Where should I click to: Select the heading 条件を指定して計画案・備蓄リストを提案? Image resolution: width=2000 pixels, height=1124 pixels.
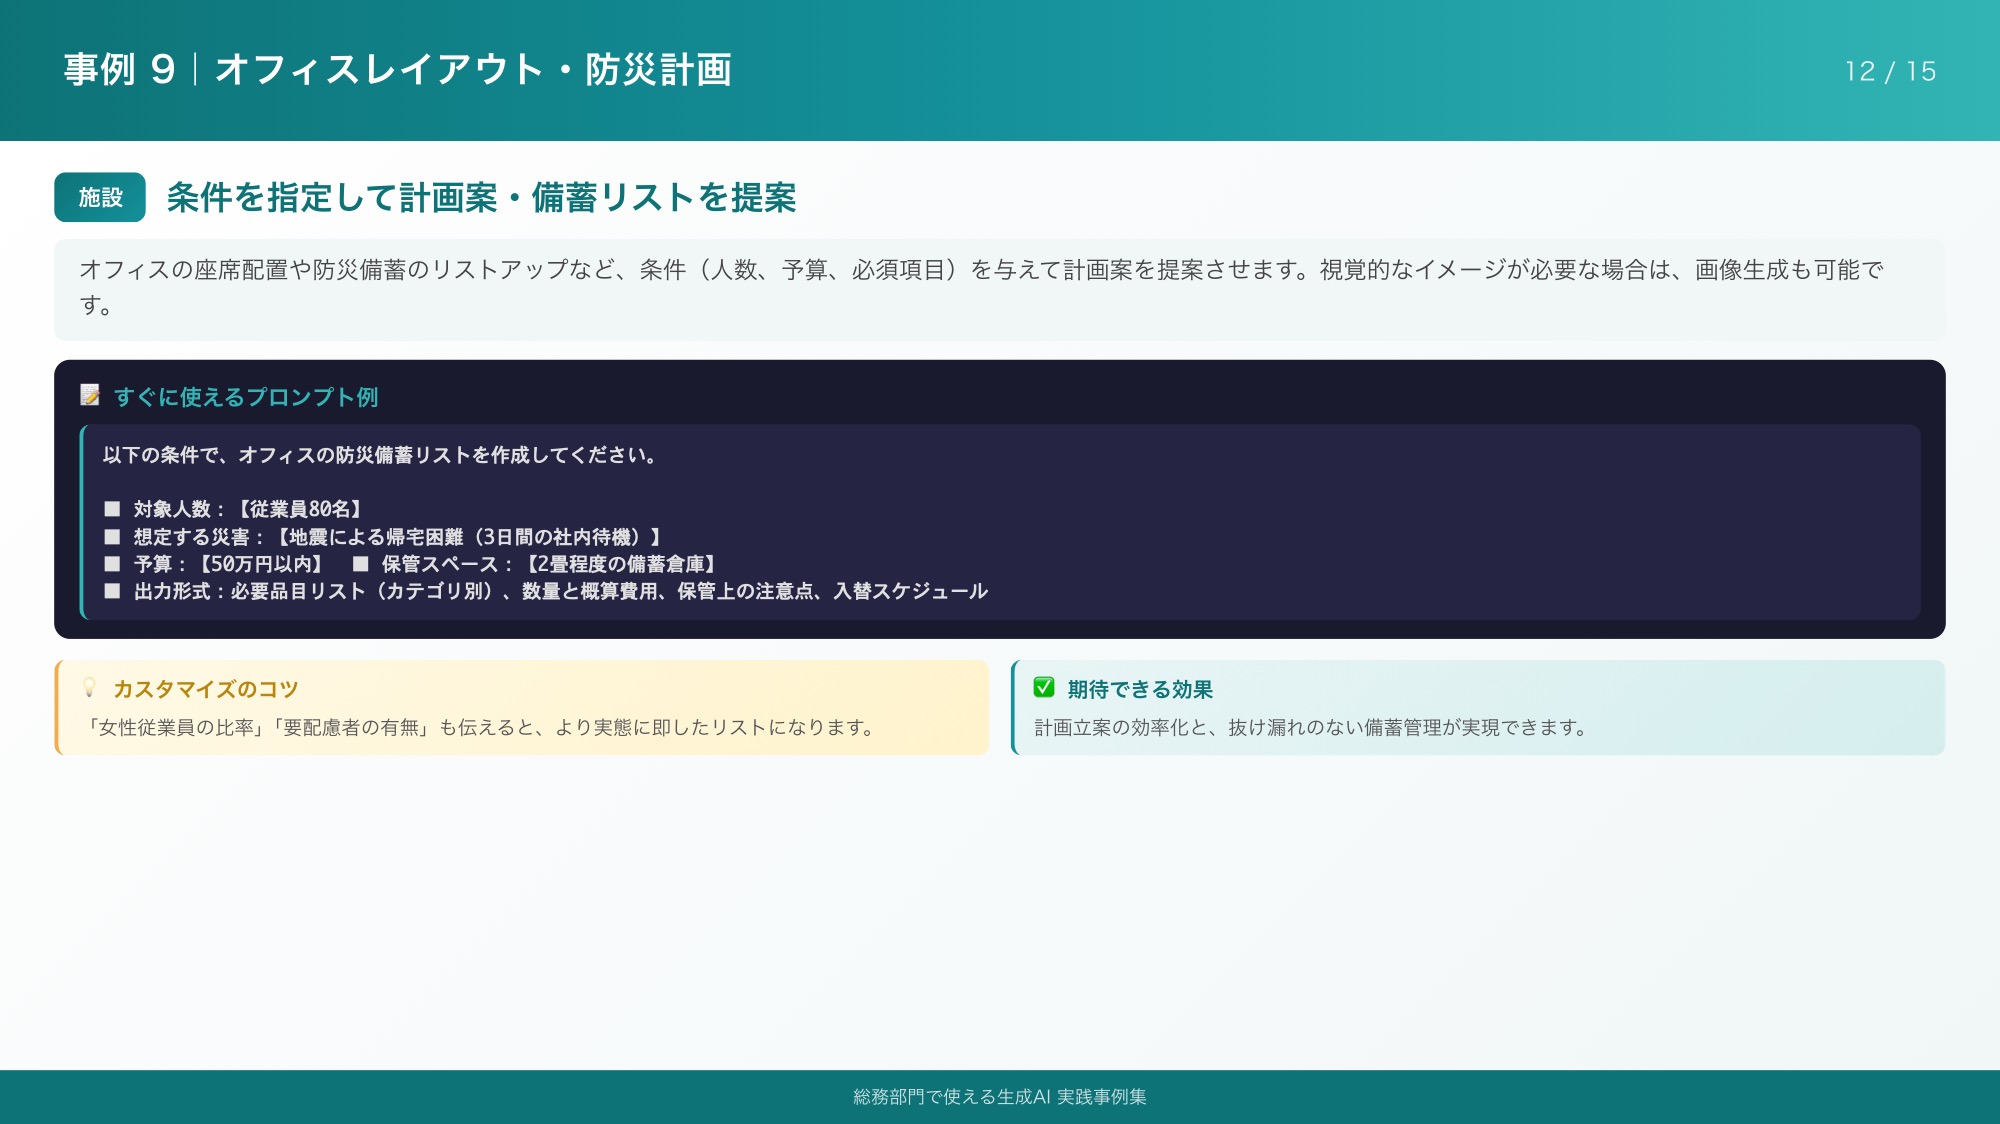[x=481, y=197]
